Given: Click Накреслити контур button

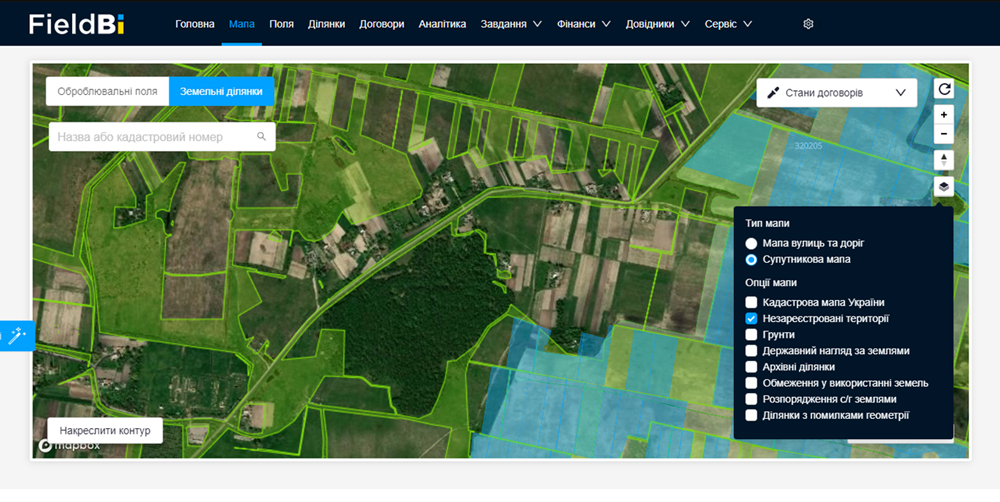Looking at the screenshot, I should click(105, 431).
